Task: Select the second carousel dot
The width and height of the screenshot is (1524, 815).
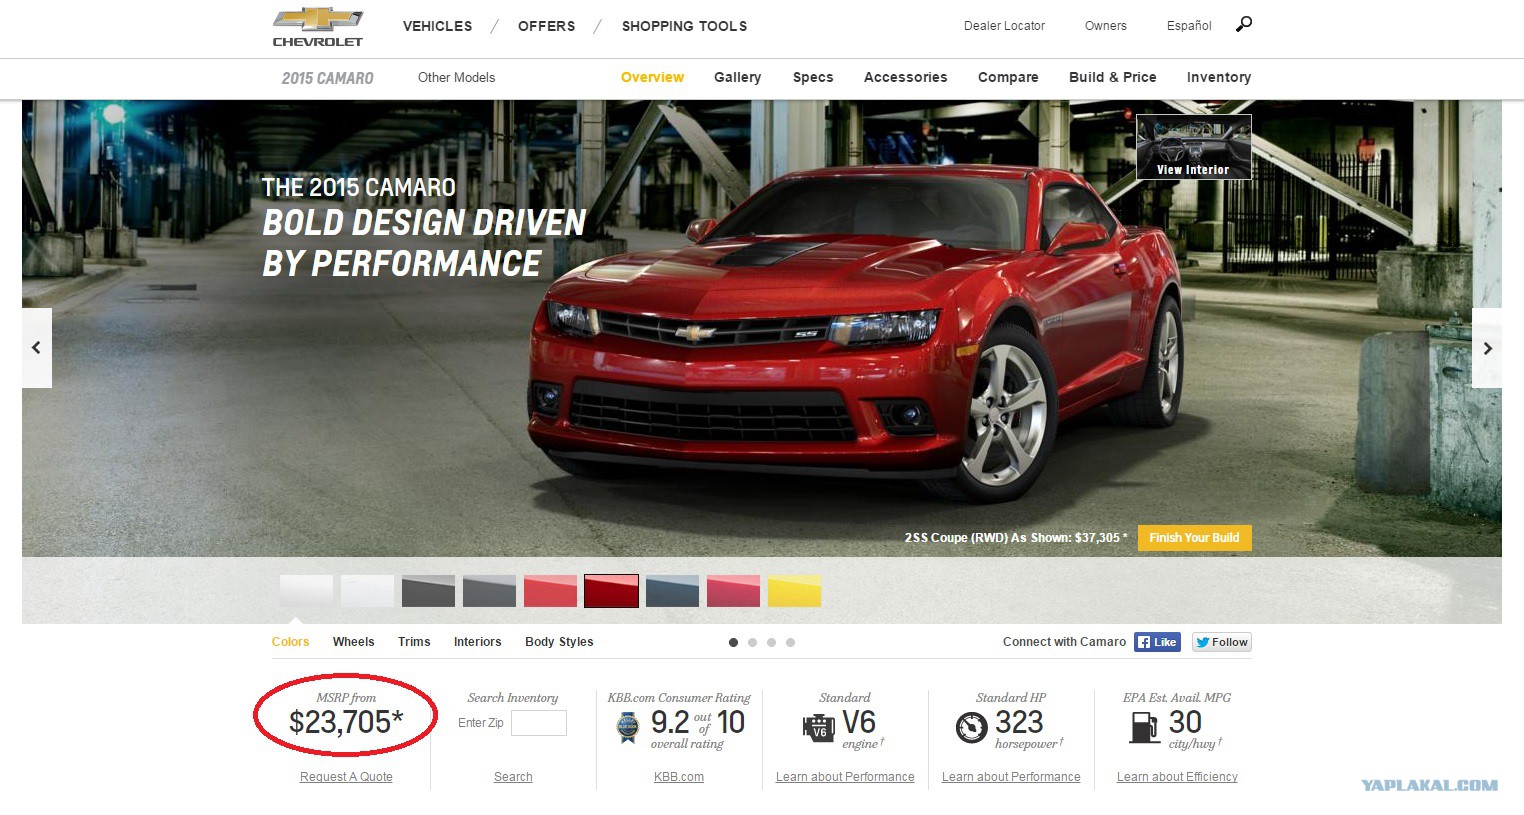Action: point(752,642)
